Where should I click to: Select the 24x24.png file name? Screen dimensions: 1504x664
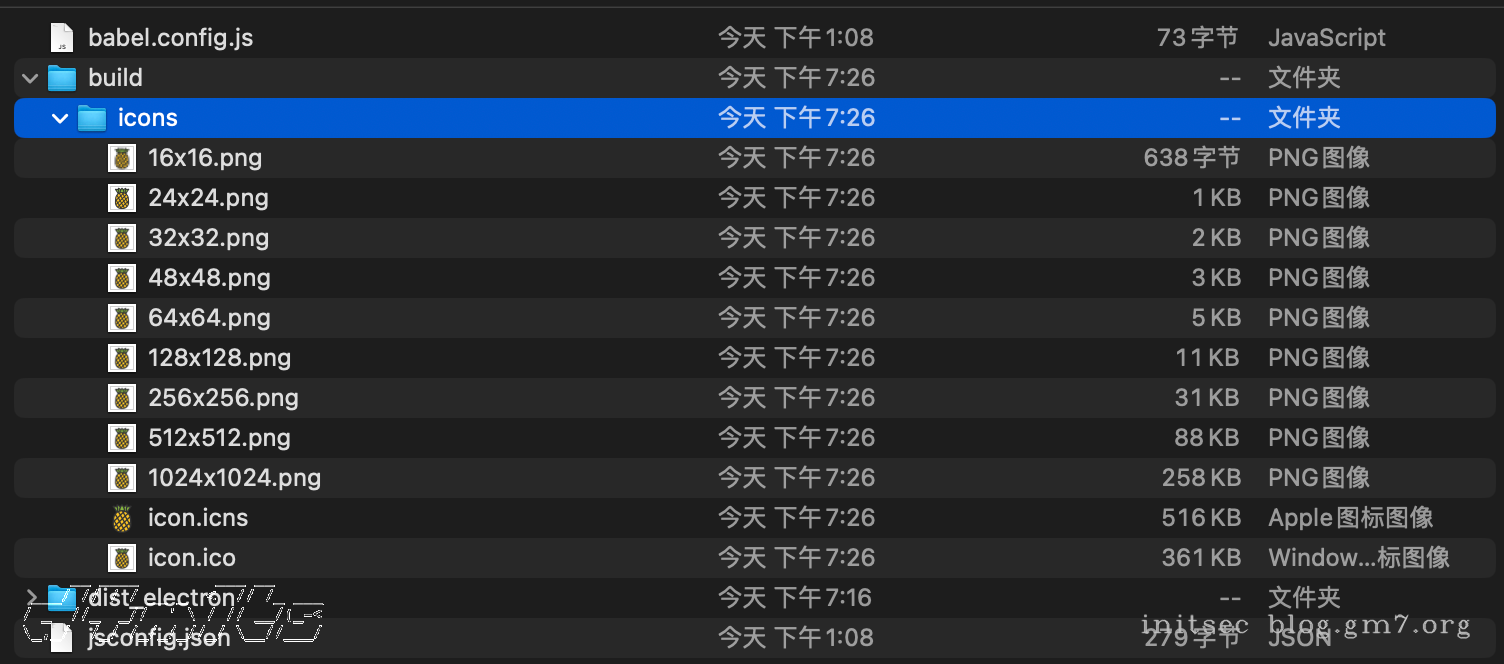pos(208,198)
